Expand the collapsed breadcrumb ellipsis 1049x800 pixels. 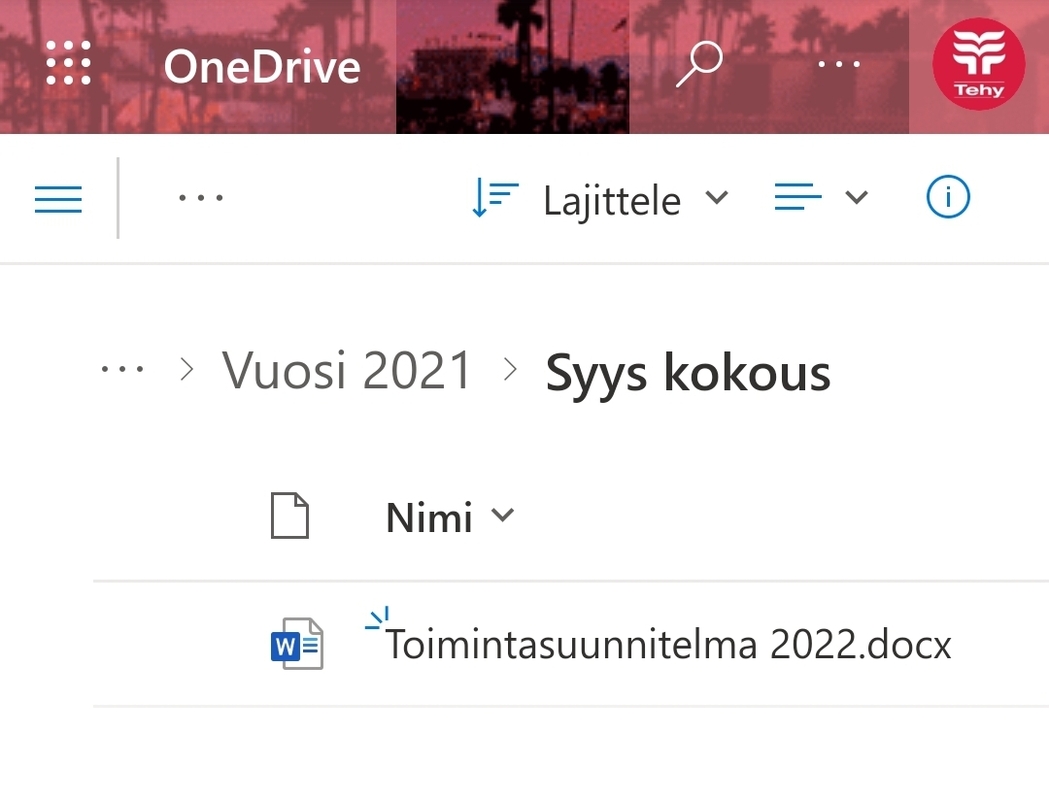pyautogui.click(x=123, y=371)
